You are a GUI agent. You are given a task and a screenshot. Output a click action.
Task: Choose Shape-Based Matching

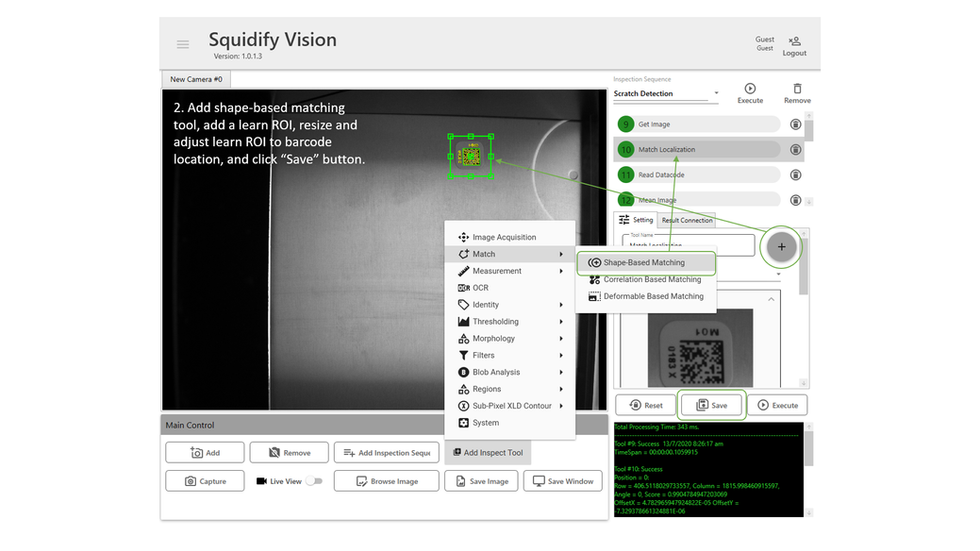point(646,262)
